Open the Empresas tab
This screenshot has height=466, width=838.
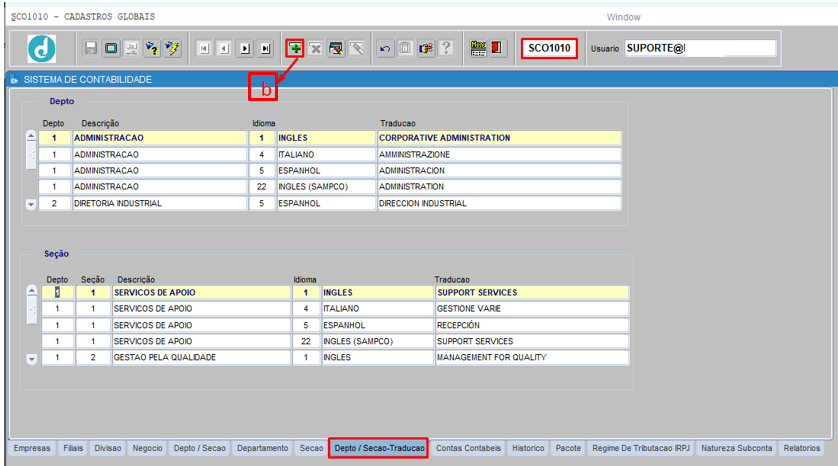(32, 448)
